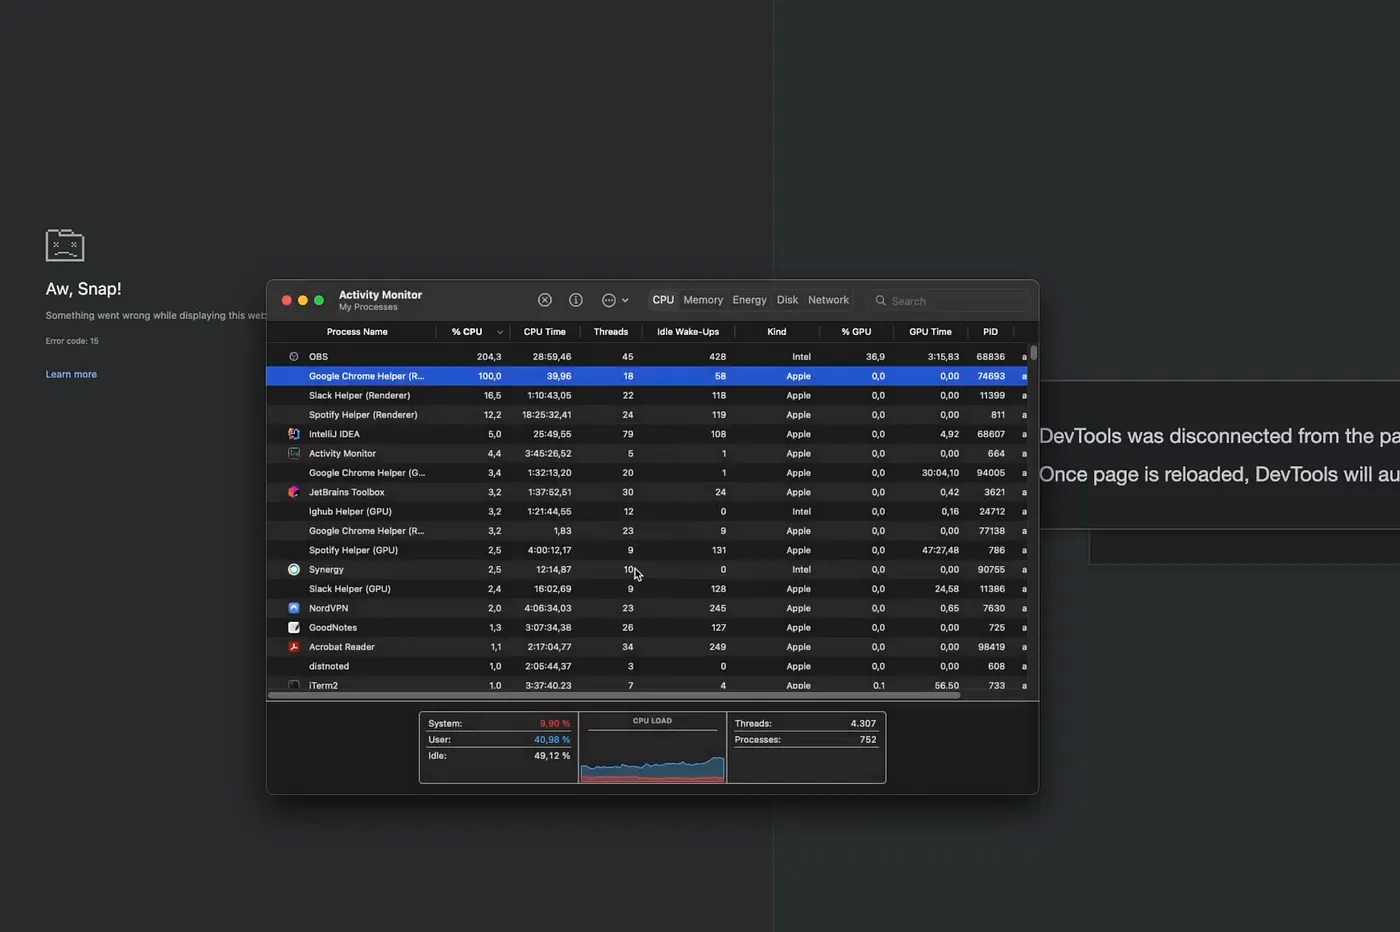
Task: Switch to the Network tab
Action: (828, 299)
